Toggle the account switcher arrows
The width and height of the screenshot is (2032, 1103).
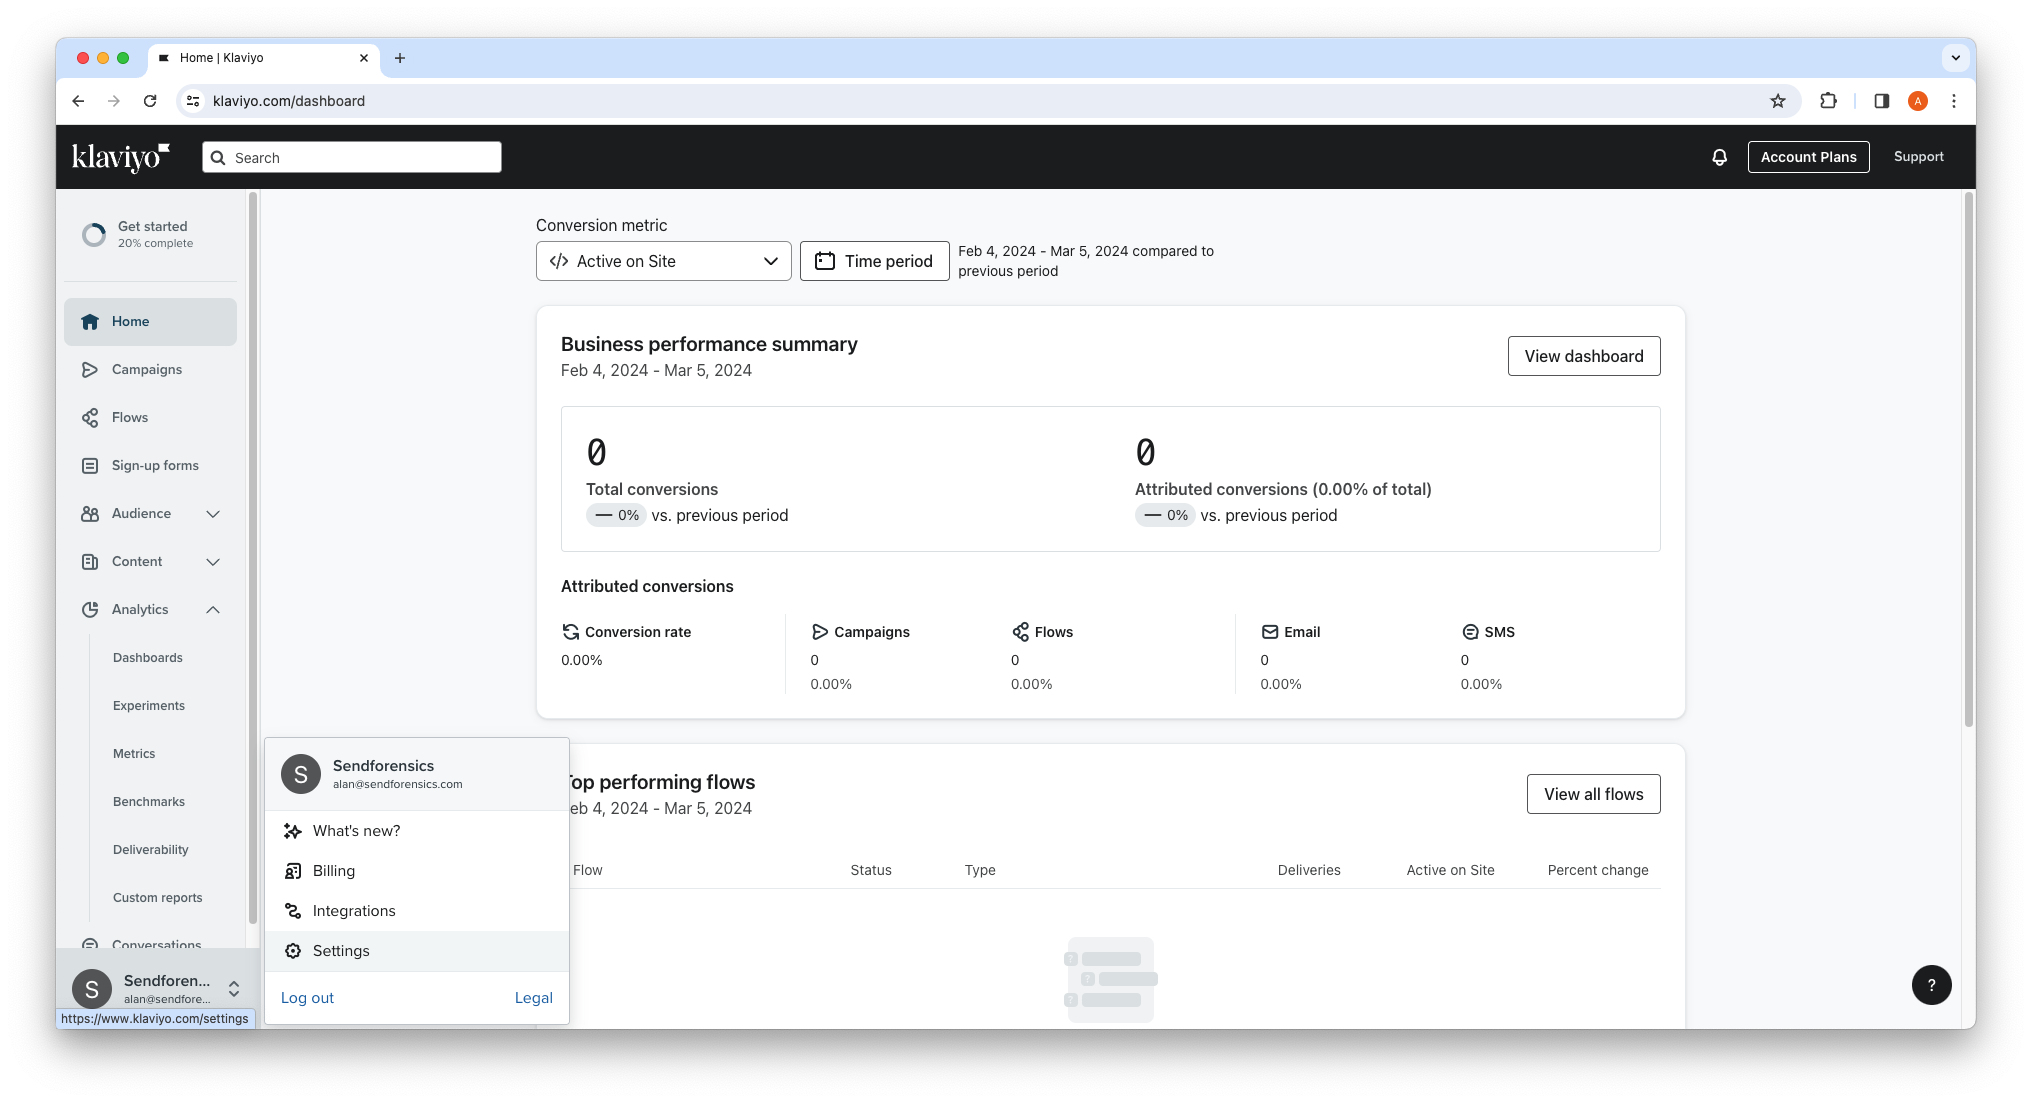coord(234,988)
